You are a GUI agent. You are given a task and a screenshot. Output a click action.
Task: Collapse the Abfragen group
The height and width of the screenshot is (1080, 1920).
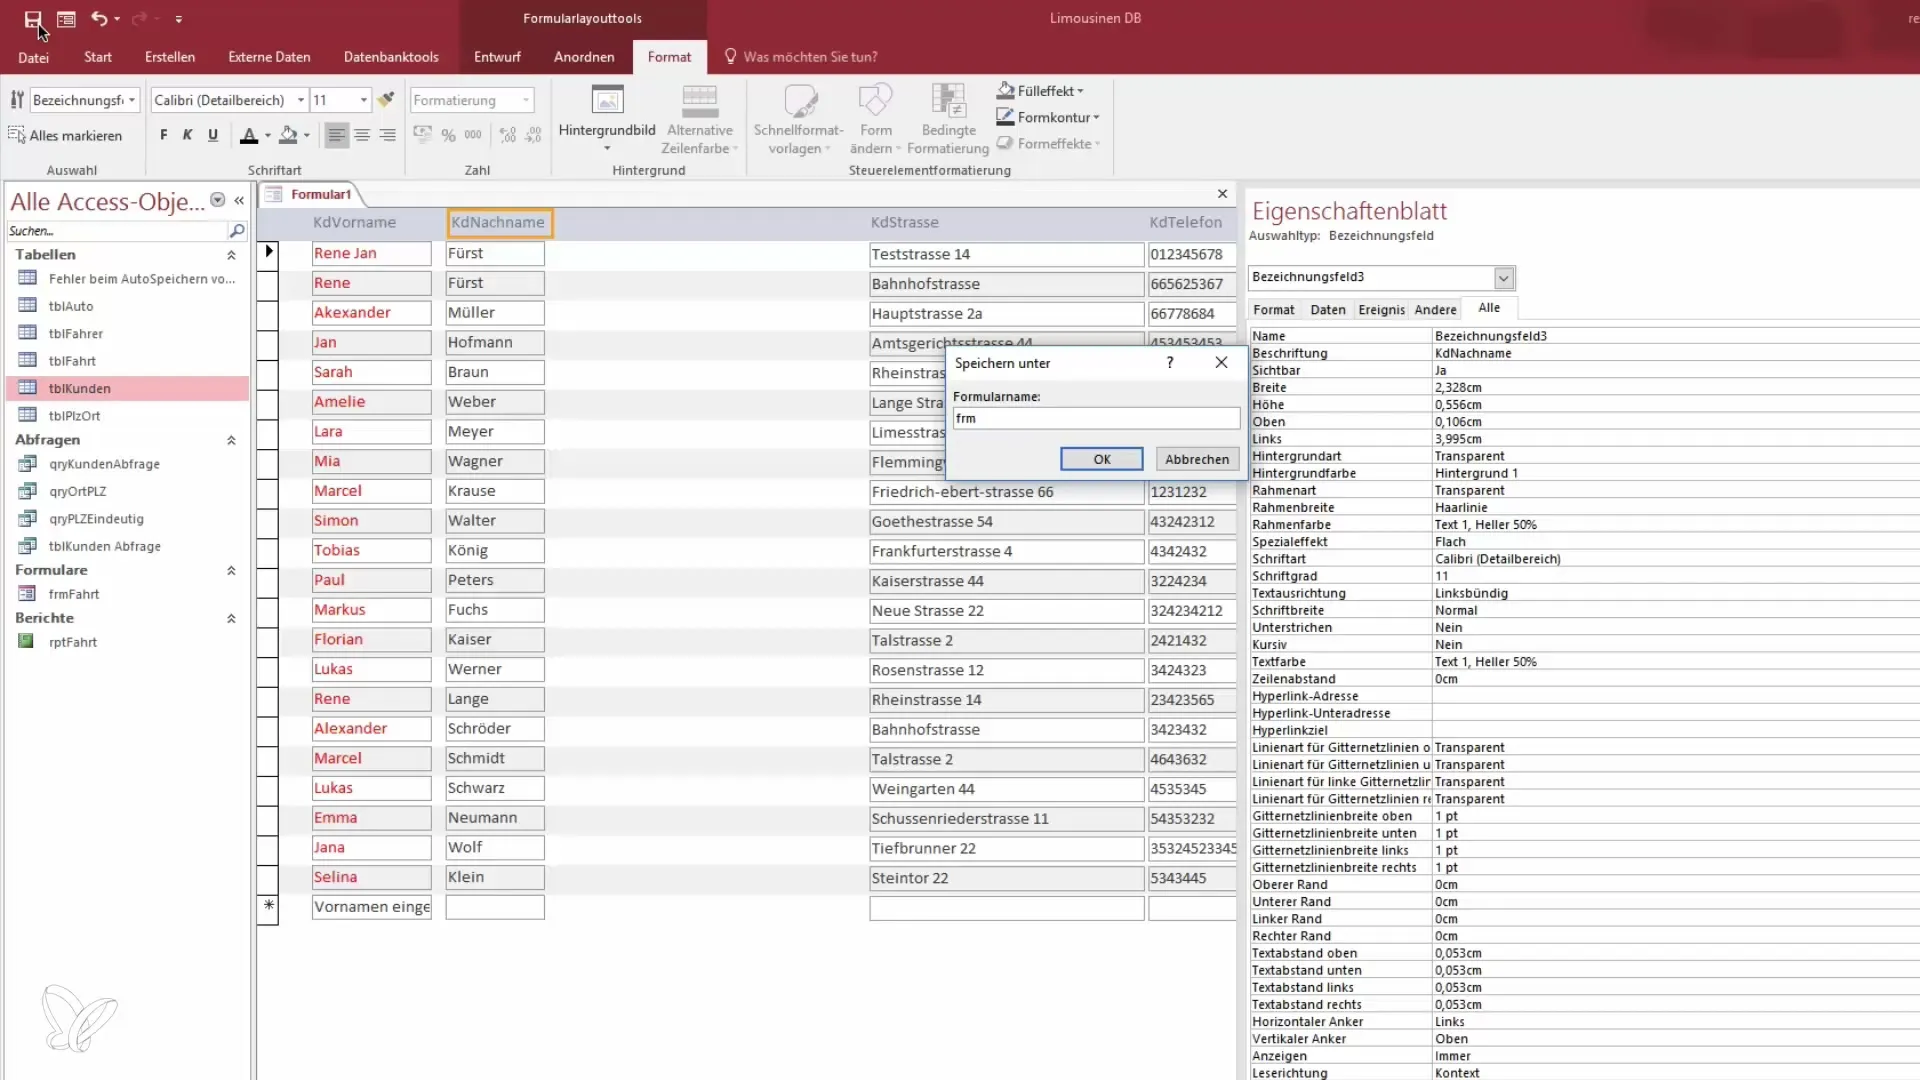tap(231, 440)
